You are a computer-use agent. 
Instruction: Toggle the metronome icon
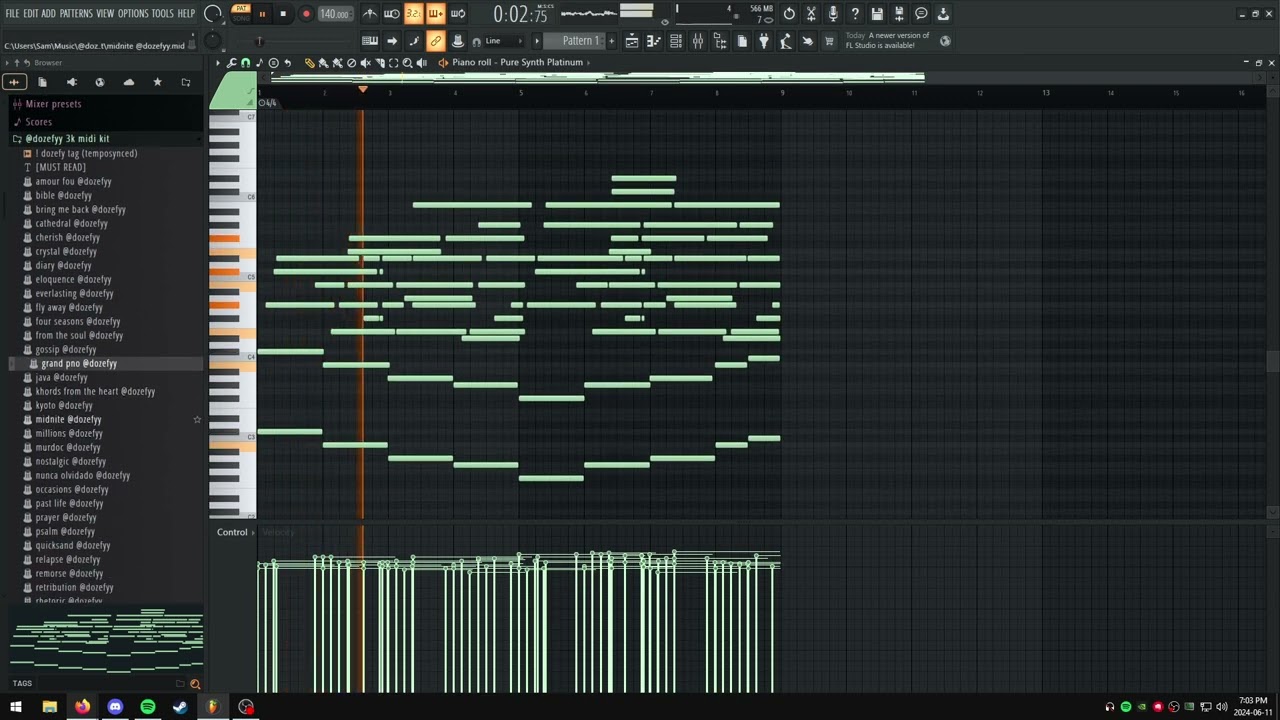[x=370, y=14]
